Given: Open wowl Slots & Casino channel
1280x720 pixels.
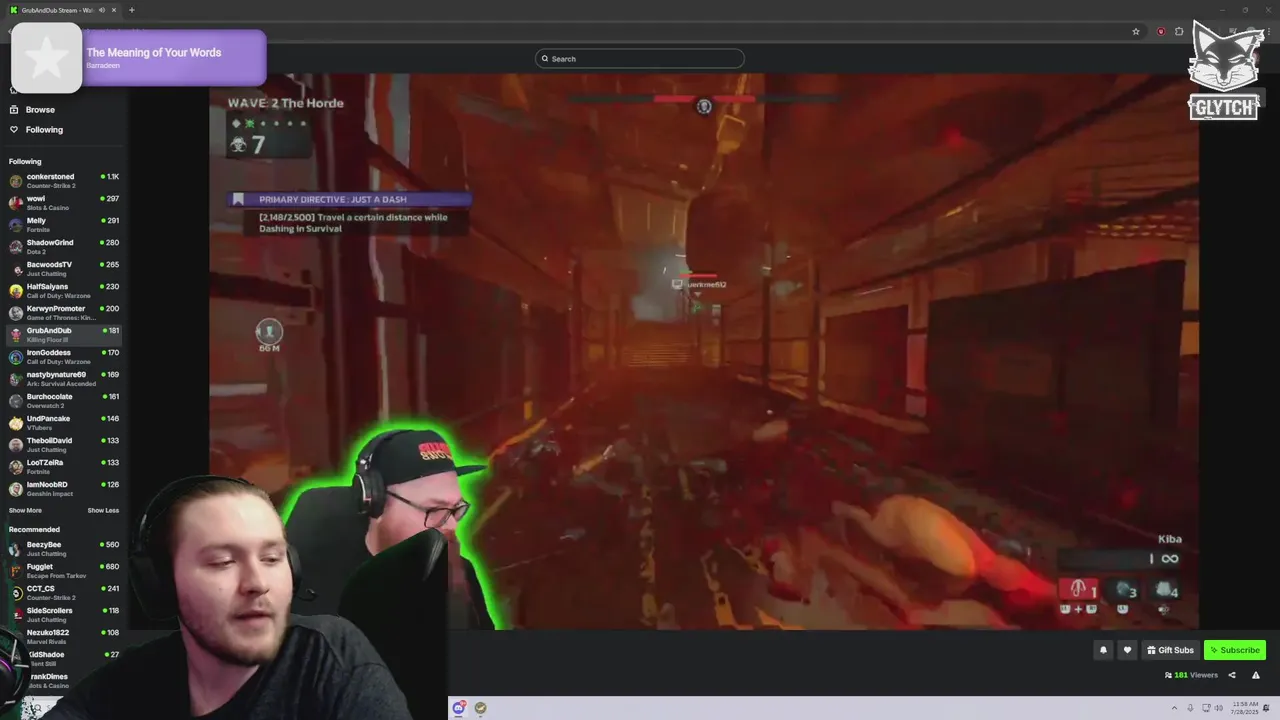Looking at the screenshot, I should tap(64, 203).
